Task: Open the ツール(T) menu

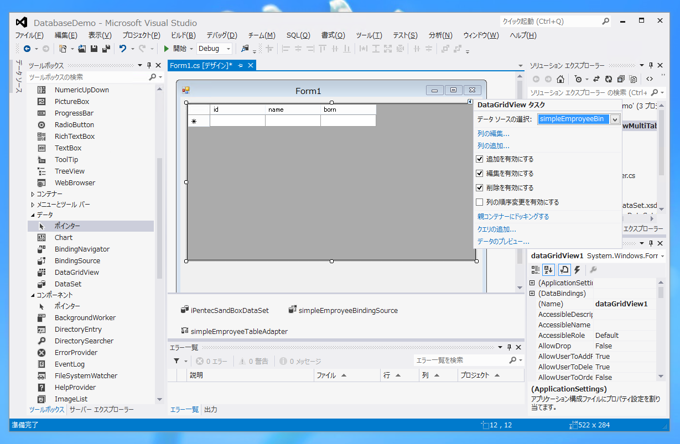Action: [x=369, y=36]
